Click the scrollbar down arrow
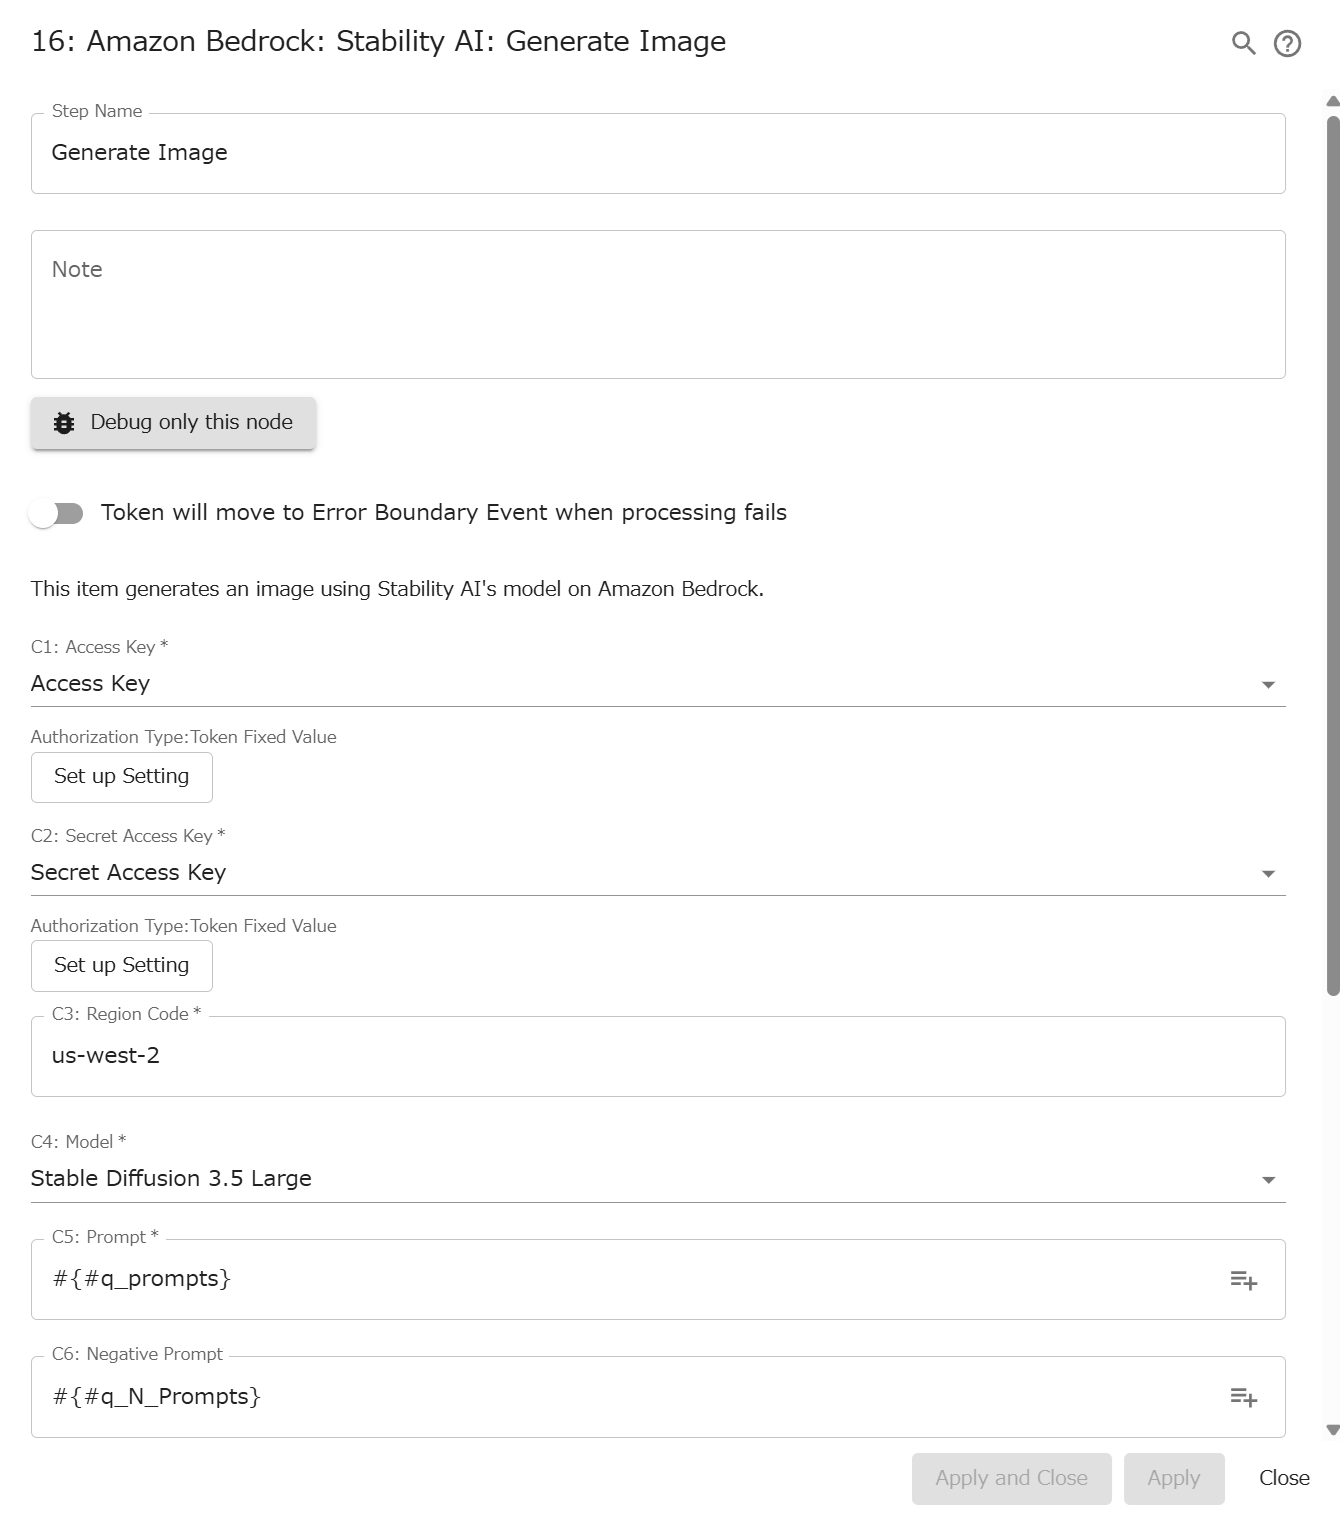 tap(1330, 1428)
